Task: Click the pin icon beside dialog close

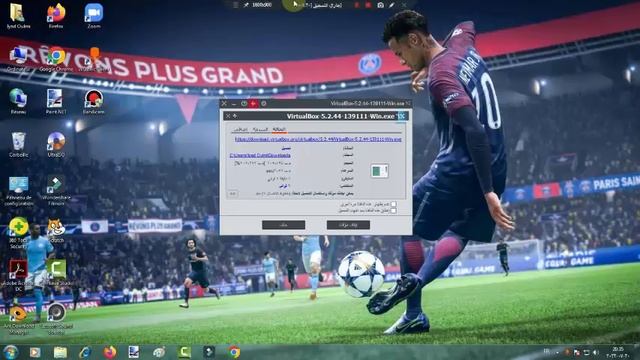Action: pyautogui.click(x=235, y=116)
